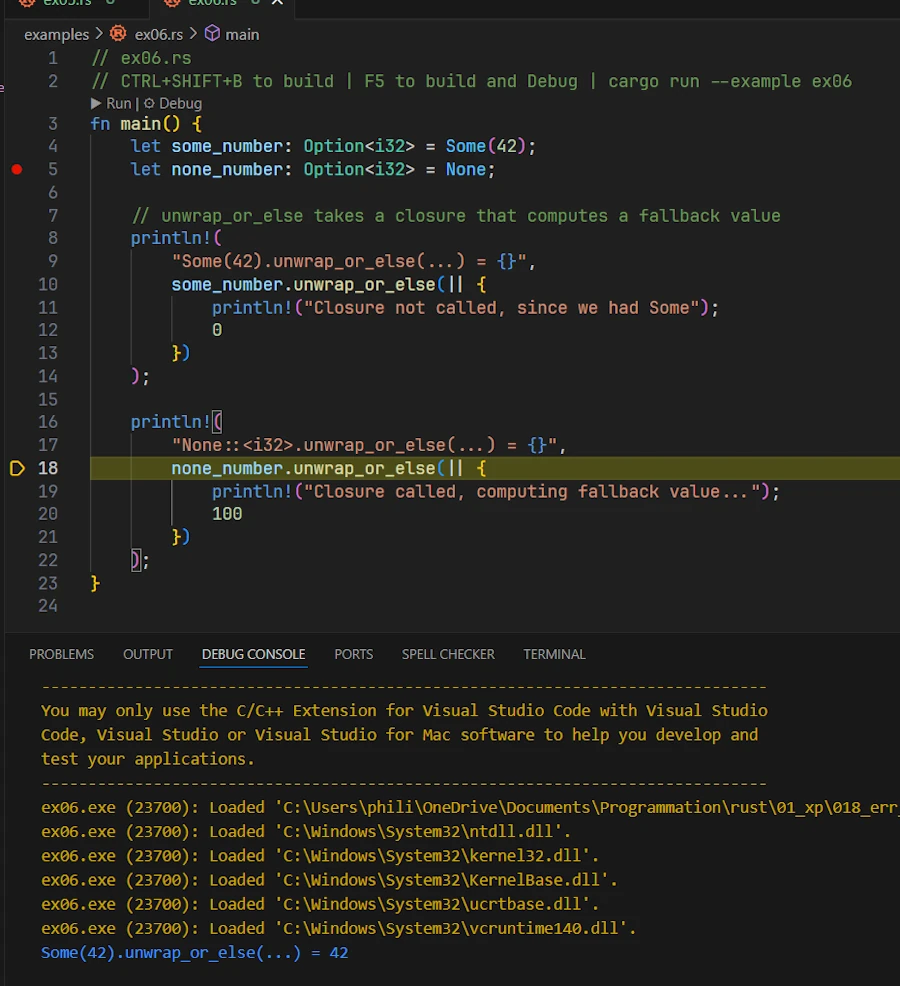
Task: Open the main symbol breadcrumb dropdown
Action: coord(241,34)
